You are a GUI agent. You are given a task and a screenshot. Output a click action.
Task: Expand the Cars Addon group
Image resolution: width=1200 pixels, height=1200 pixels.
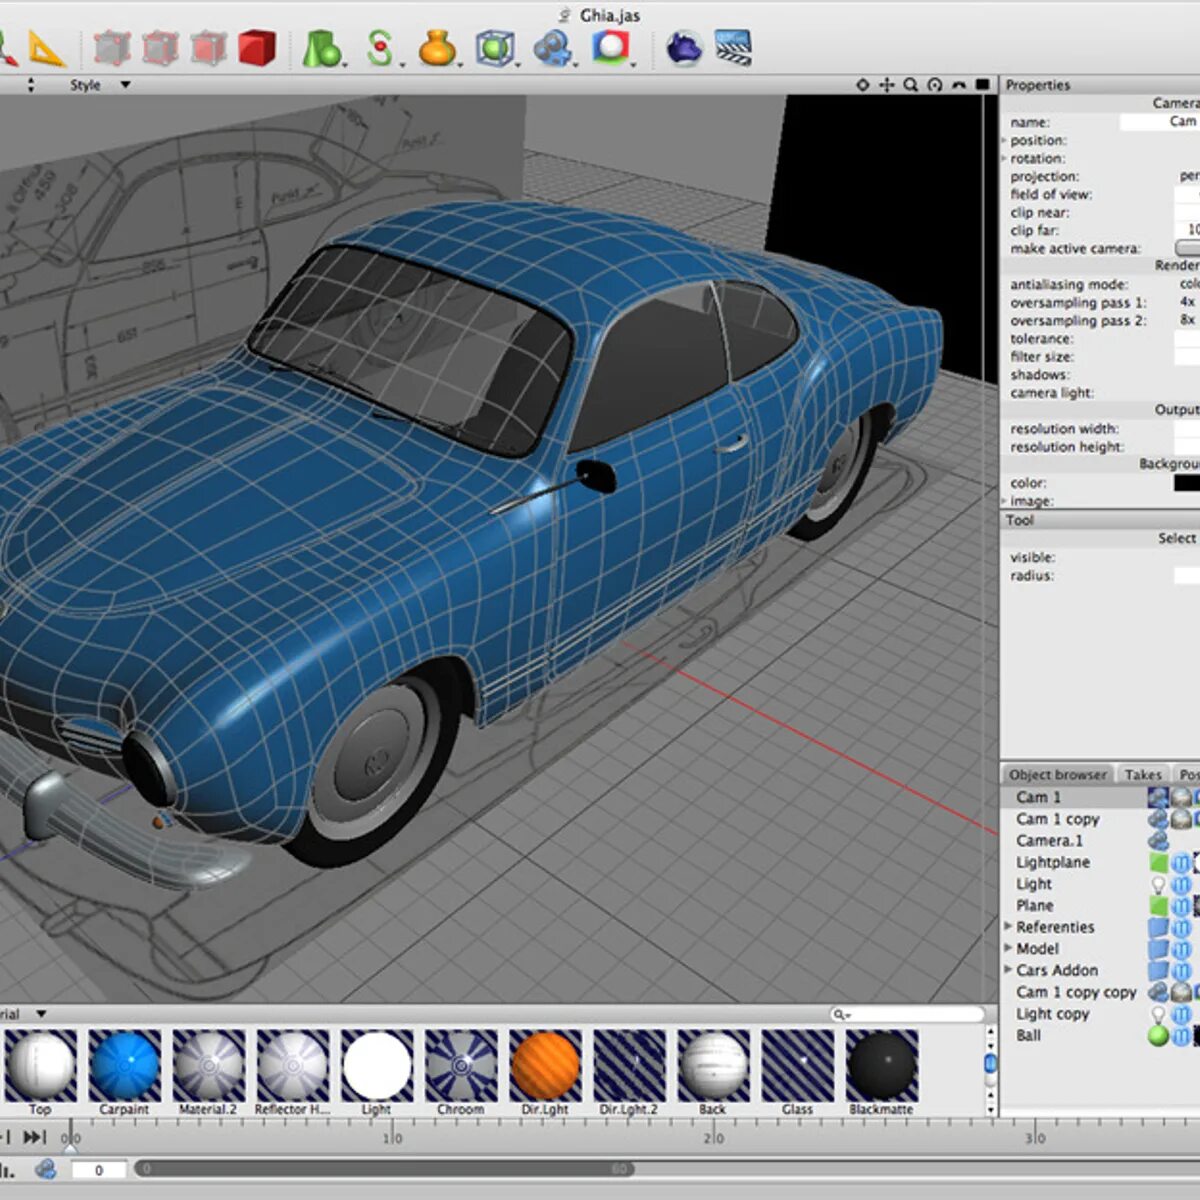click(1008, 970)
